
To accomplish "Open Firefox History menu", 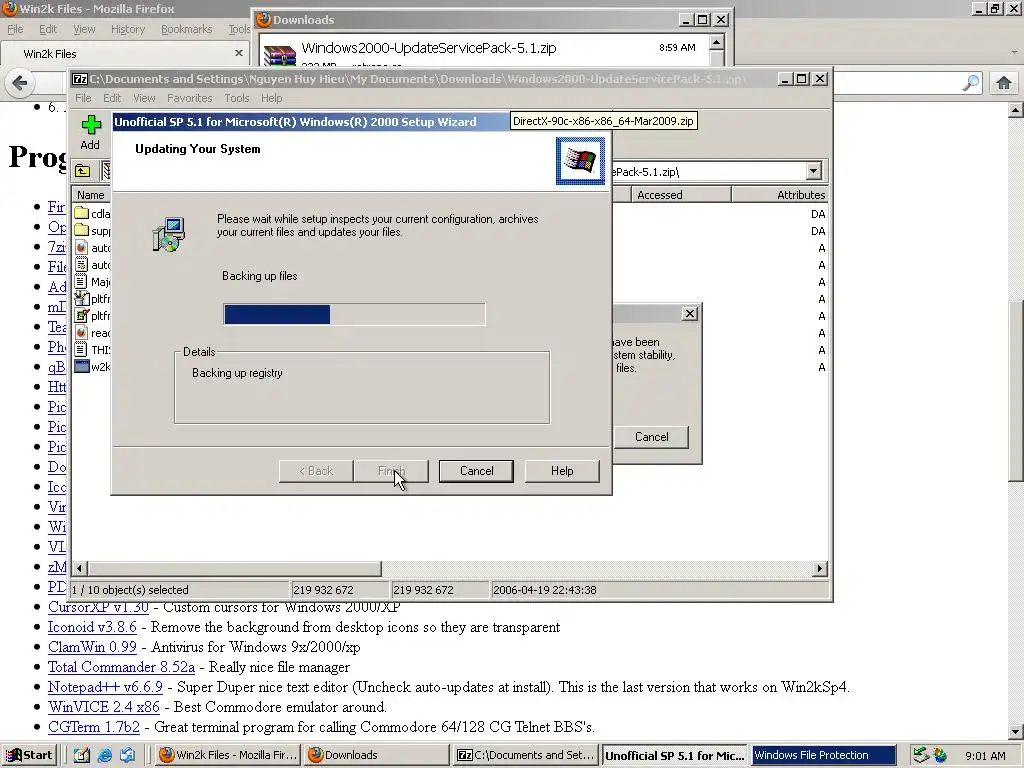I will pyautogui.click(x=128, y=29).
